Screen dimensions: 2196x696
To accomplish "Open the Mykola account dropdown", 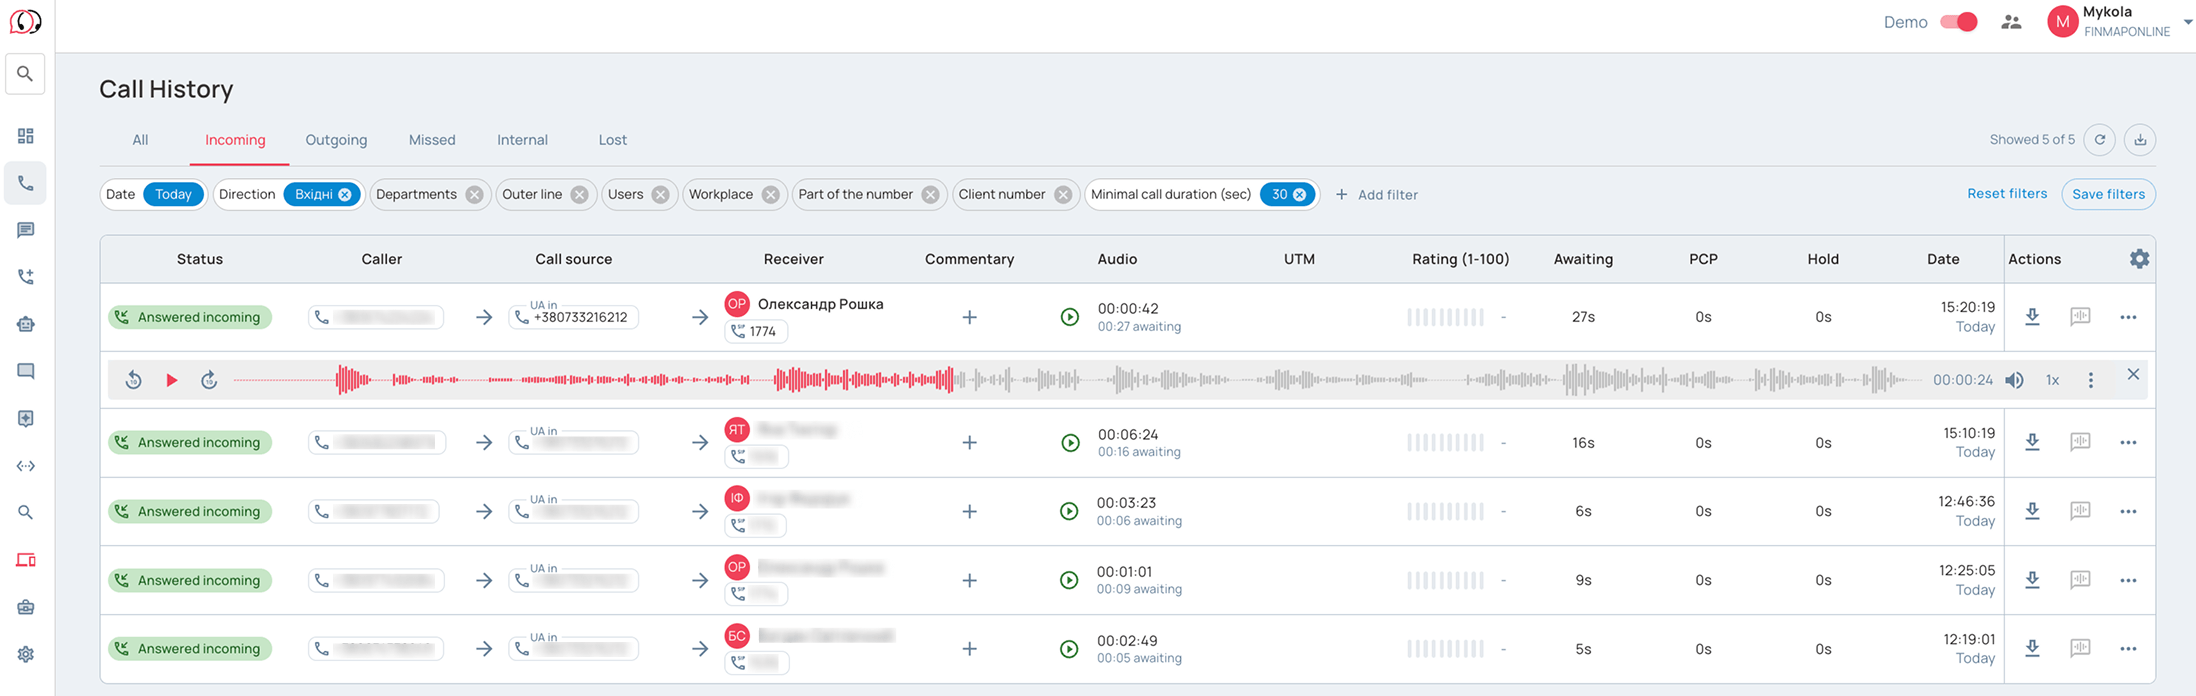I will [2188, 22].
